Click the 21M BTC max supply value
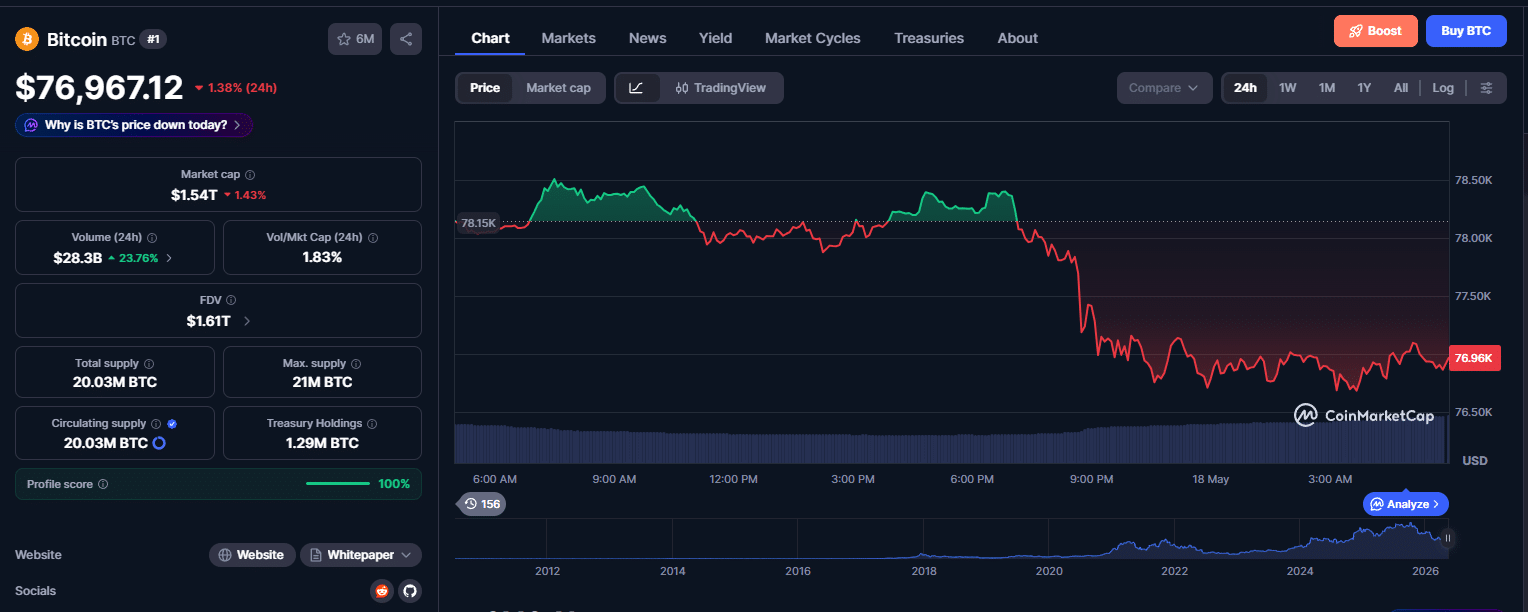1528x612 pixels. point(322,382)
